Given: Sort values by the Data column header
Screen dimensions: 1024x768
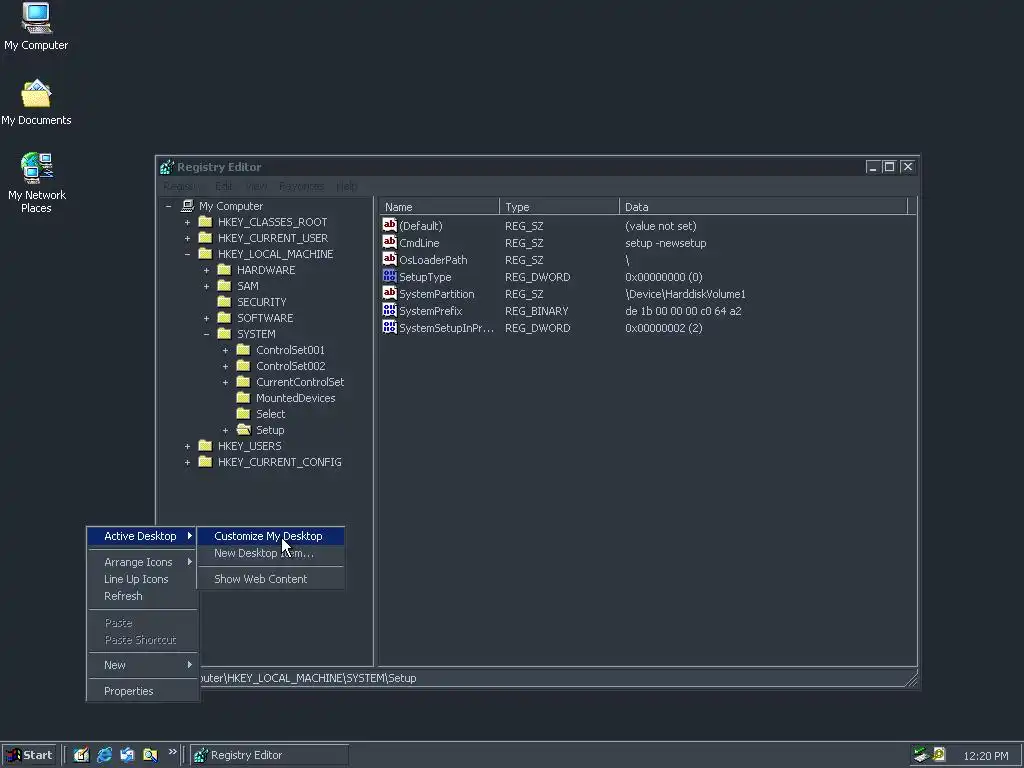Looking at the screenshot, I should (x=763, y=206).
